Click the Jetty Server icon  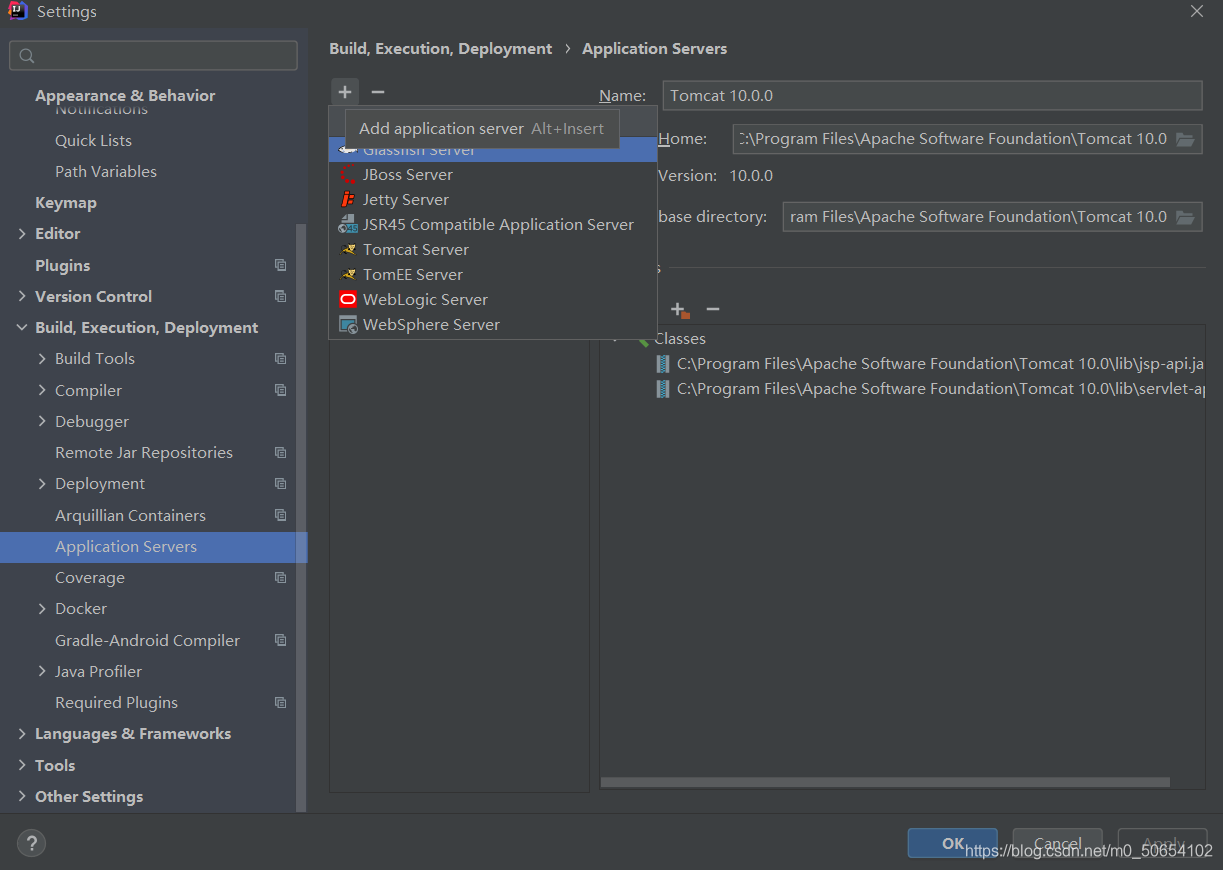coord(348,200)
